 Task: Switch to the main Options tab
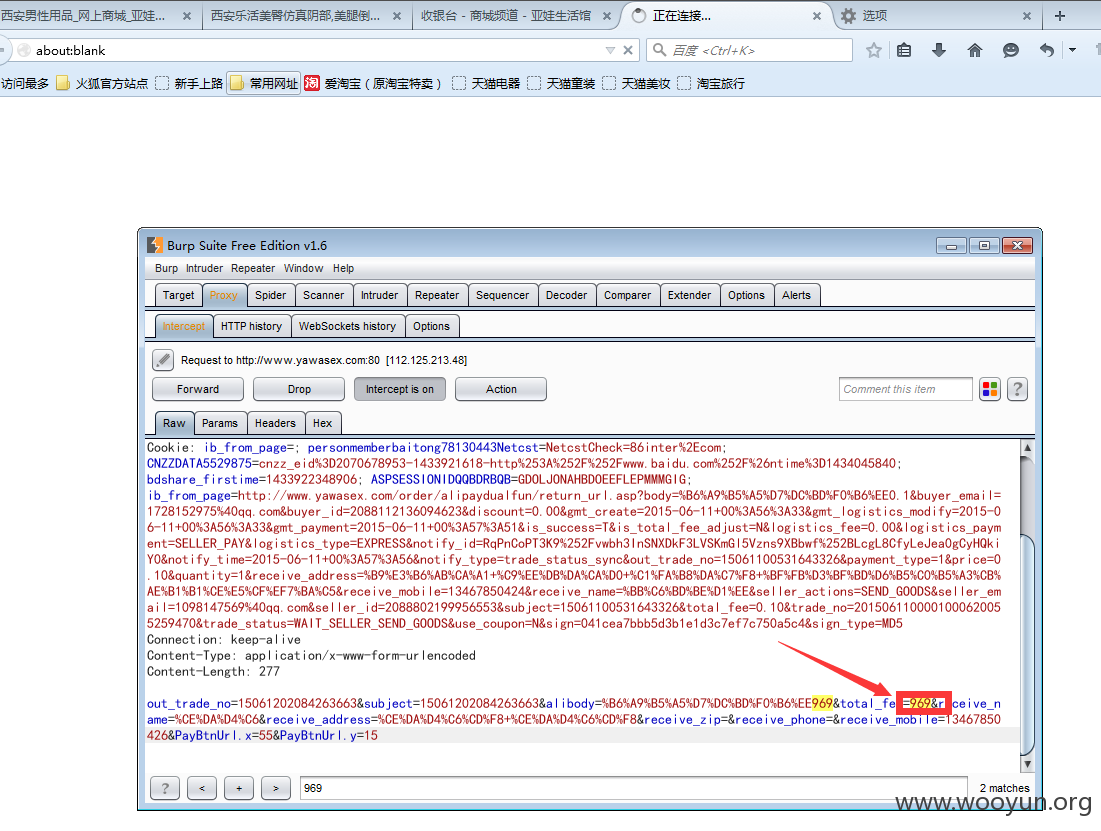pyautogui.click(x=746, y=295)
